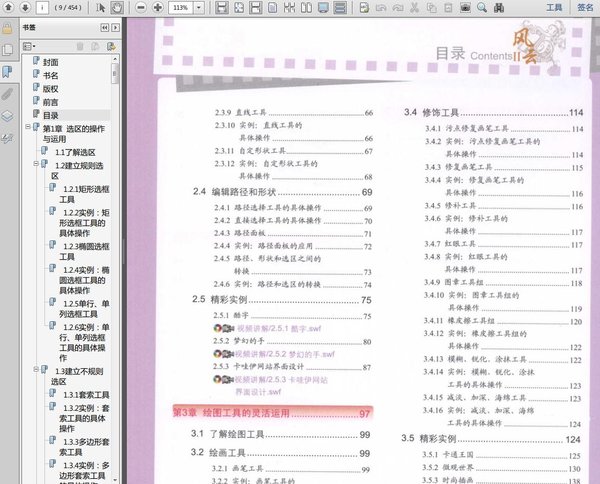Click 3.4 修饰工具 contents entry
The height and width of the screenshot is (484, 600).
[493, 112]
